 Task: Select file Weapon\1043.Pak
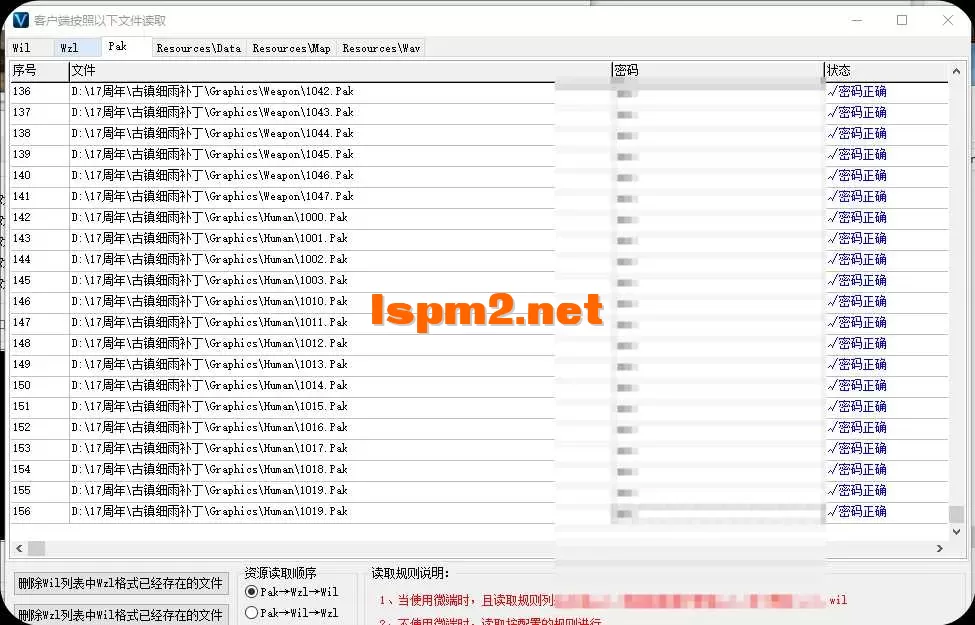[x=213, y=113]
